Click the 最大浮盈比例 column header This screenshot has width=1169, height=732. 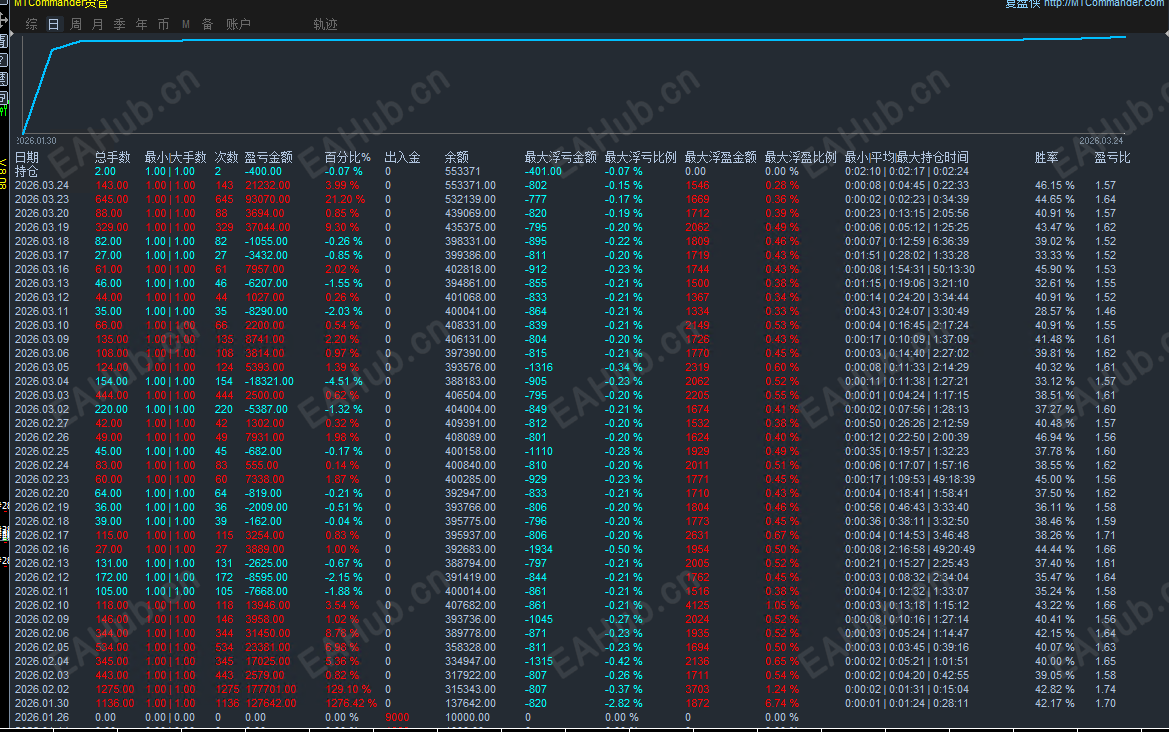pos(801,157)
